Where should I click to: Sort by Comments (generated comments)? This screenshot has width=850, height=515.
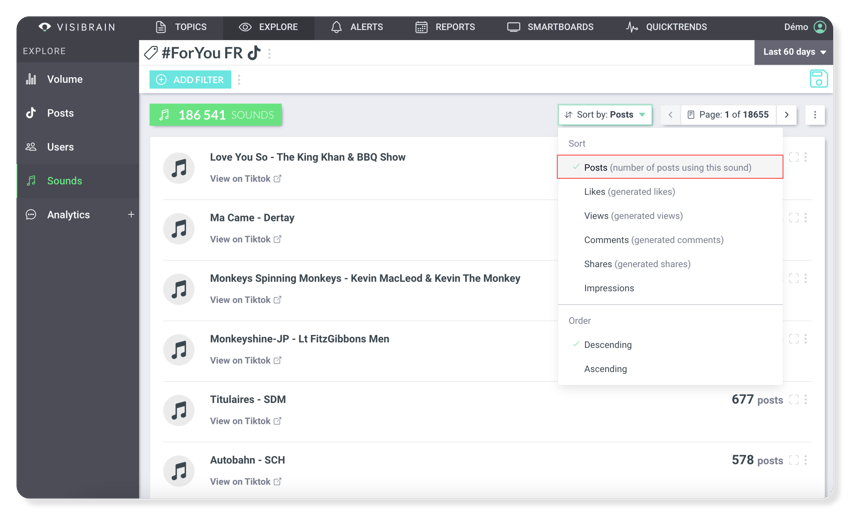tap(670, 240)
